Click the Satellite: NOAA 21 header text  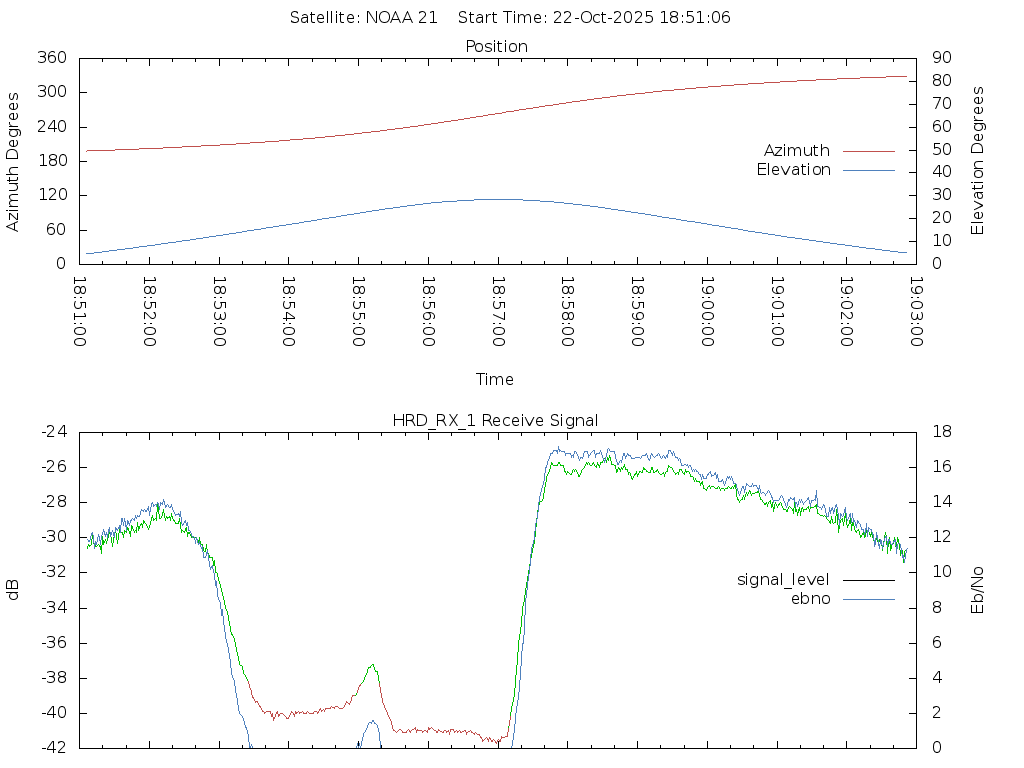click(364, 18)
